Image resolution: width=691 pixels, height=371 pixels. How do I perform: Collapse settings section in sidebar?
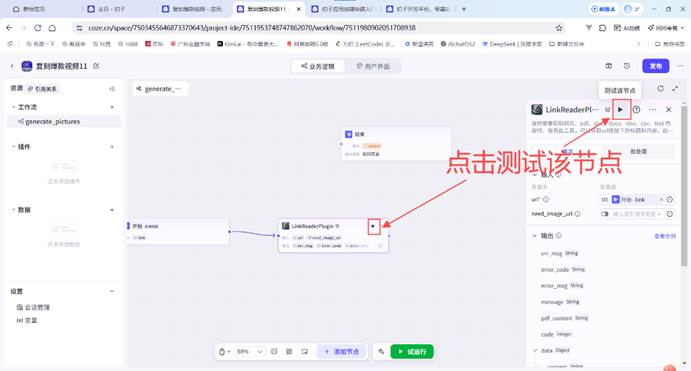[x=112, y=291]
